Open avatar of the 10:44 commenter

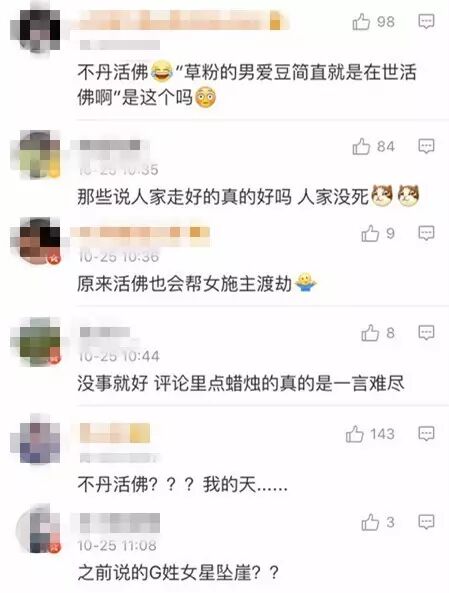coord(38,341)
